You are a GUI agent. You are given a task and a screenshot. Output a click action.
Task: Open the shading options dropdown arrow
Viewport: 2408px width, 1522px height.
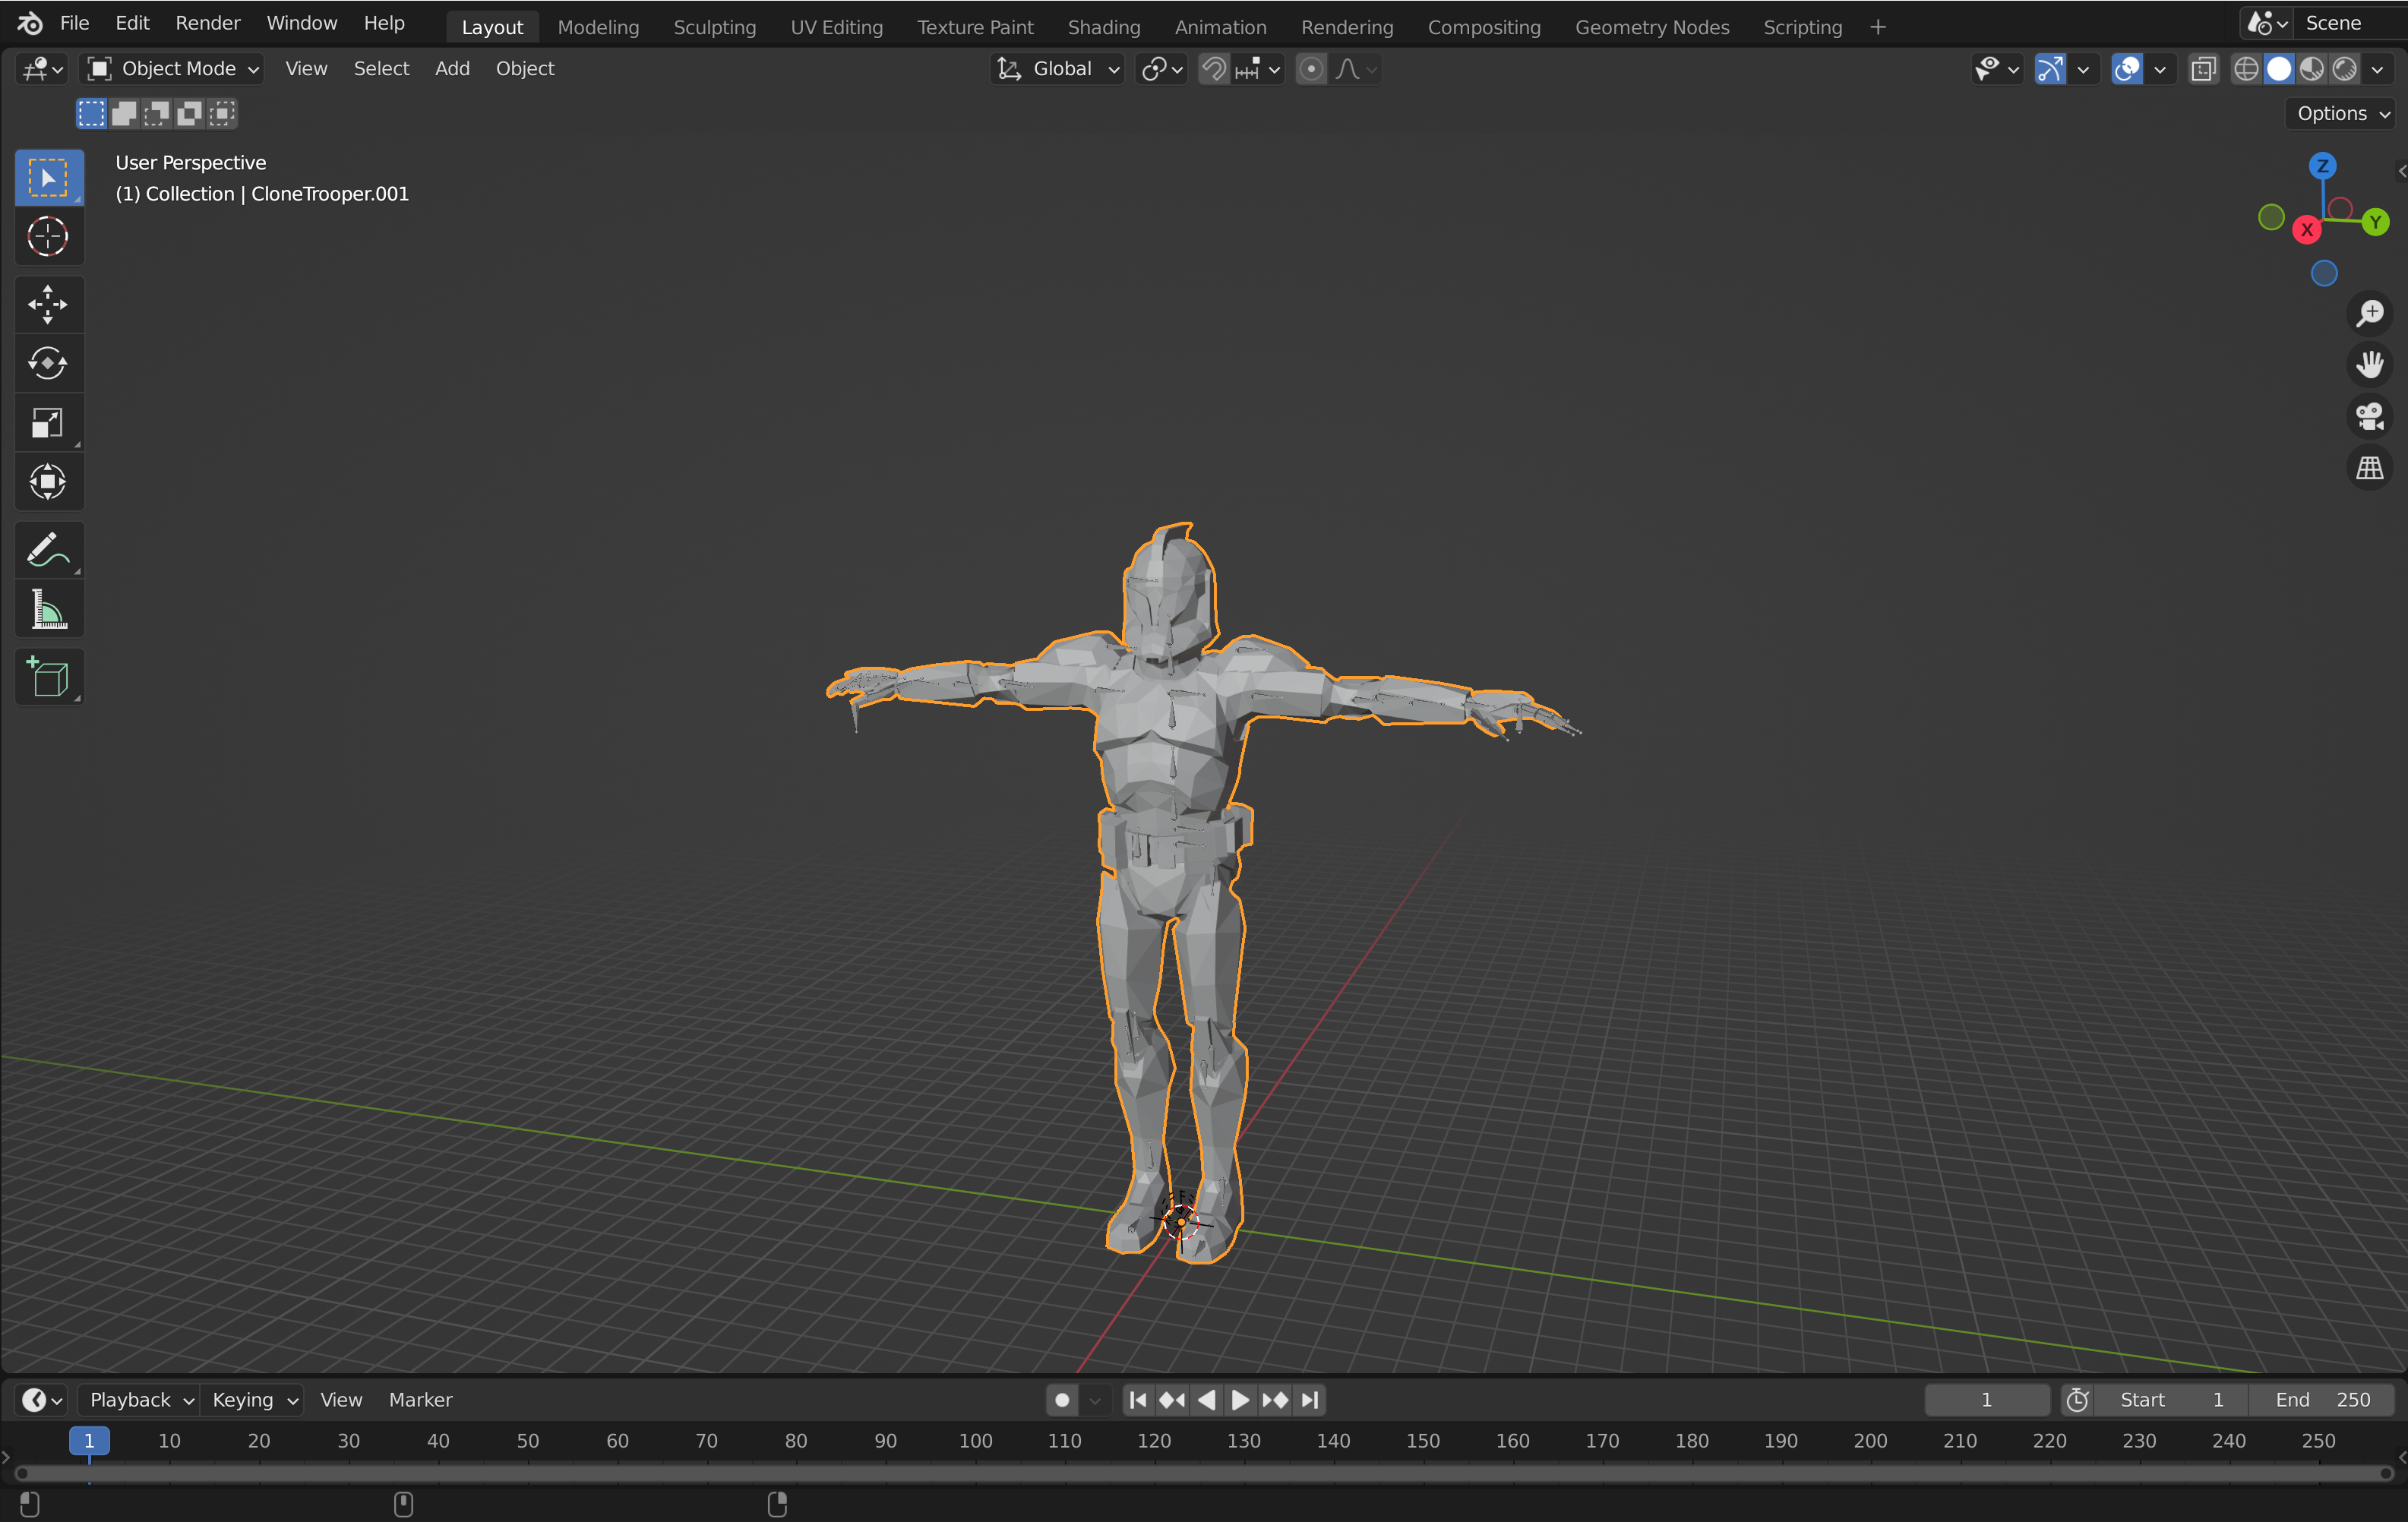[2378, 69]
